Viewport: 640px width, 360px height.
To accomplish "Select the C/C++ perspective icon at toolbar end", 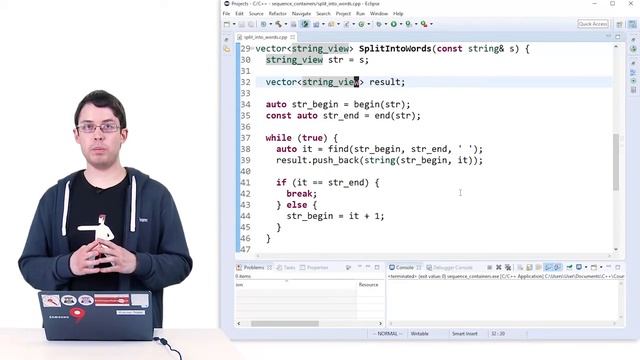I will (x=632, y=24).
